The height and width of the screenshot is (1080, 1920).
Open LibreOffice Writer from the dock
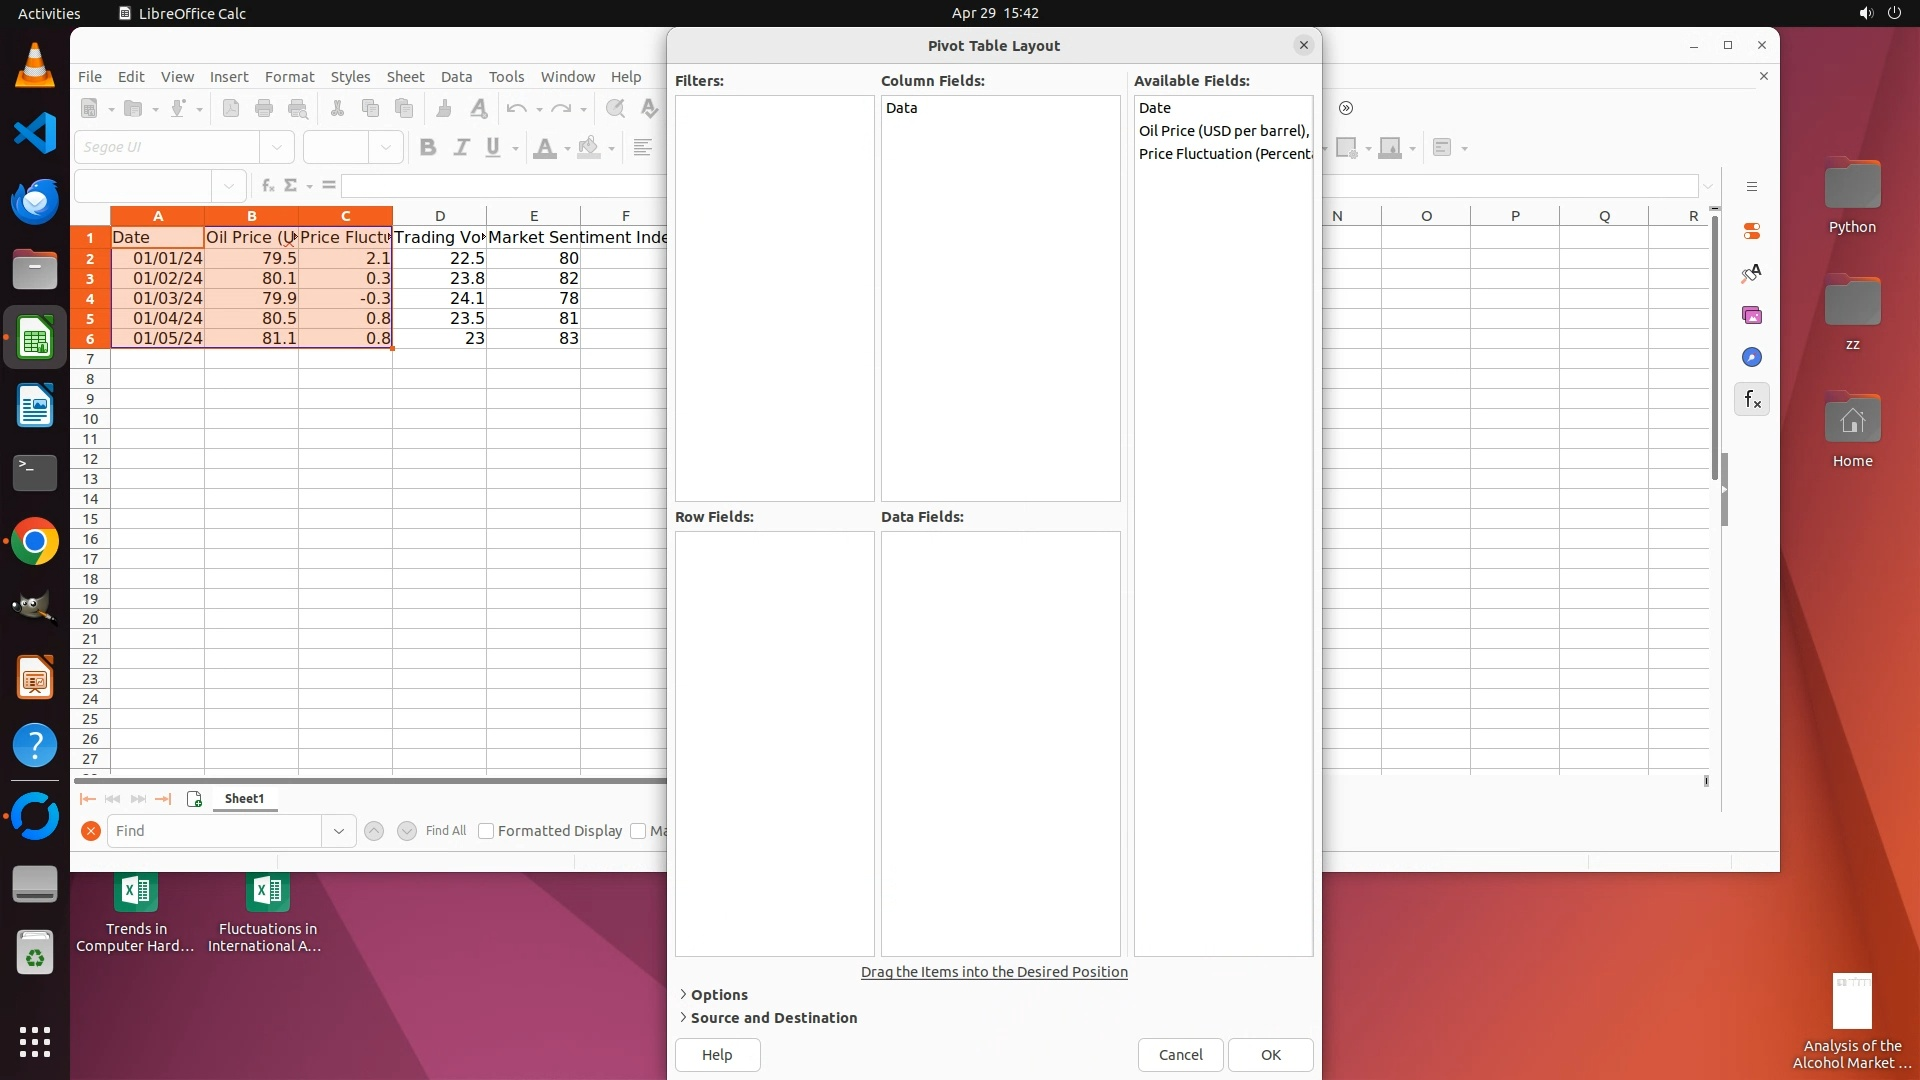(x=35, y=407)
